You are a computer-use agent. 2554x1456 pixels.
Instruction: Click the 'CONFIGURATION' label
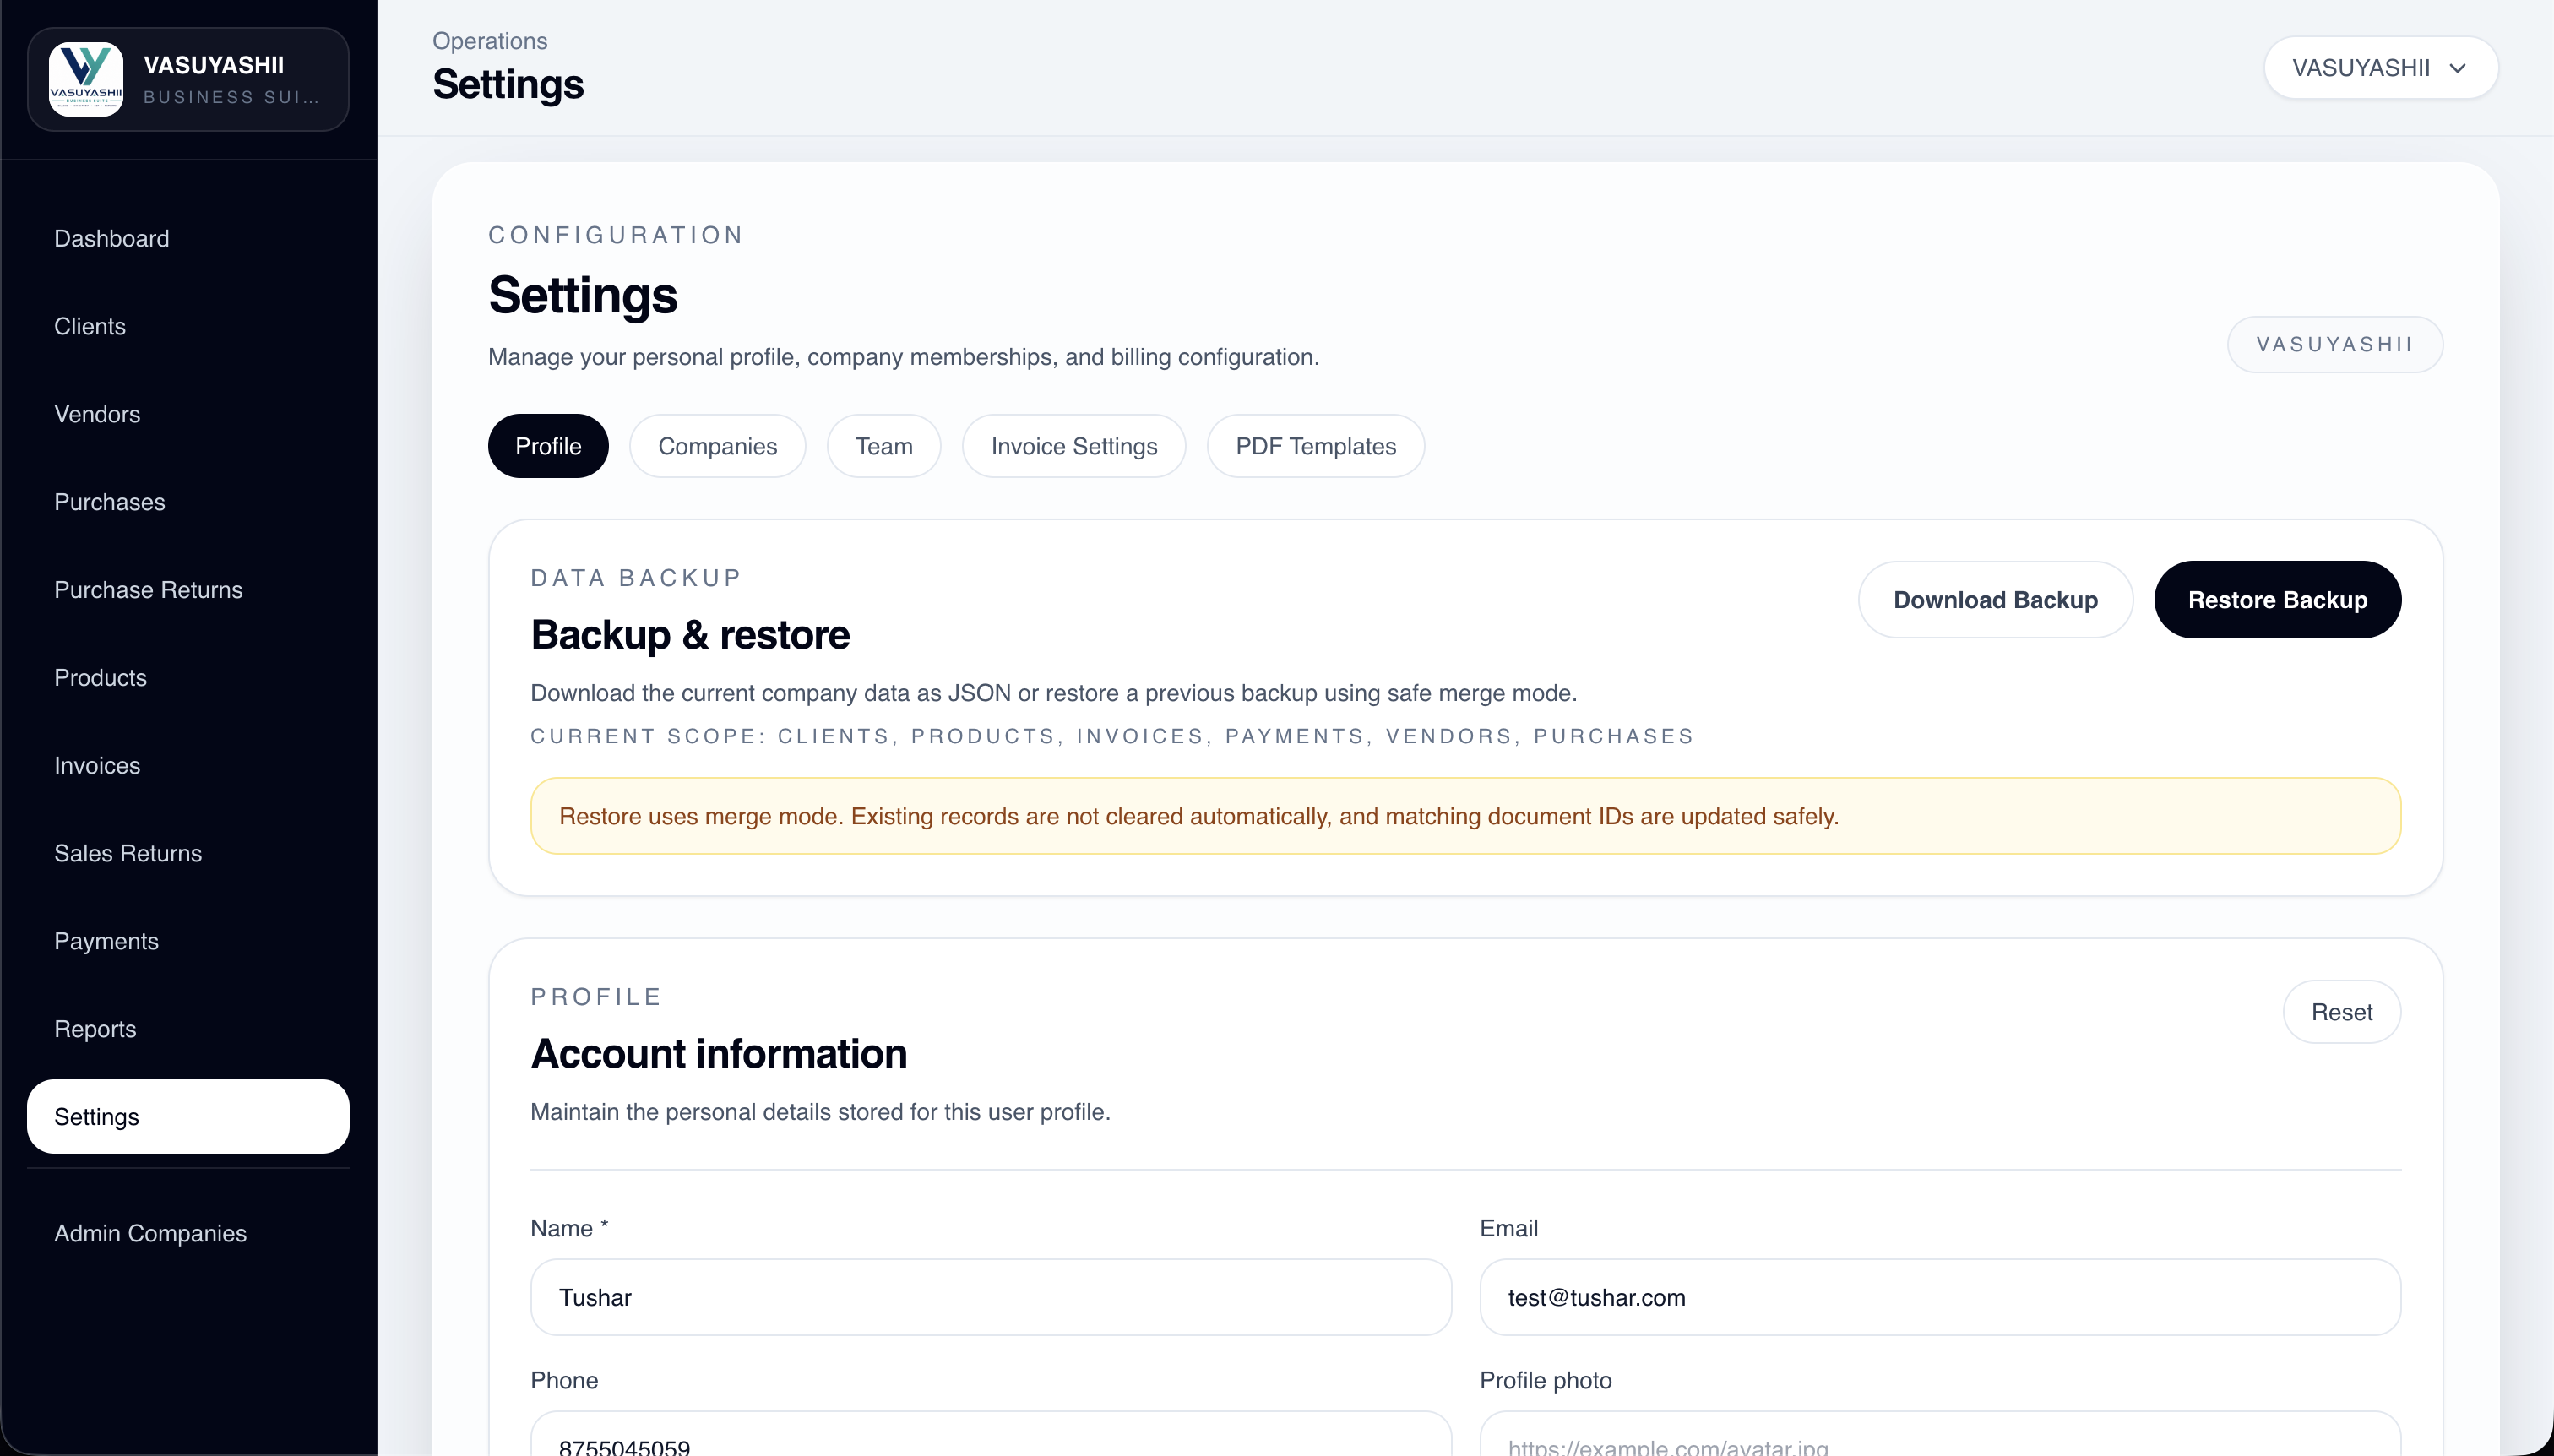616,235
